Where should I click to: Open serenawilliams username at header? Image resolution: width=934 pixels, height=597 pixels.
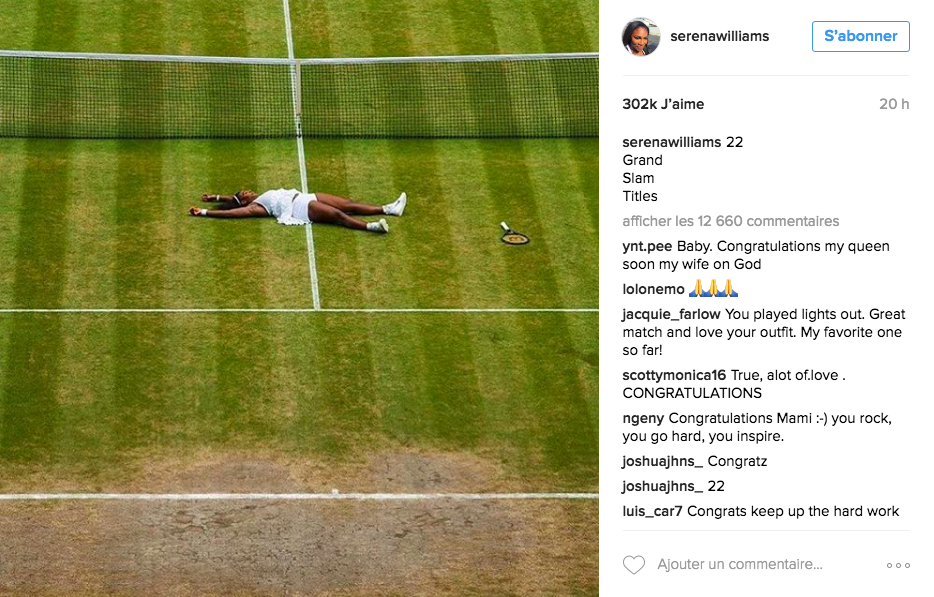[x=720, y=36]
